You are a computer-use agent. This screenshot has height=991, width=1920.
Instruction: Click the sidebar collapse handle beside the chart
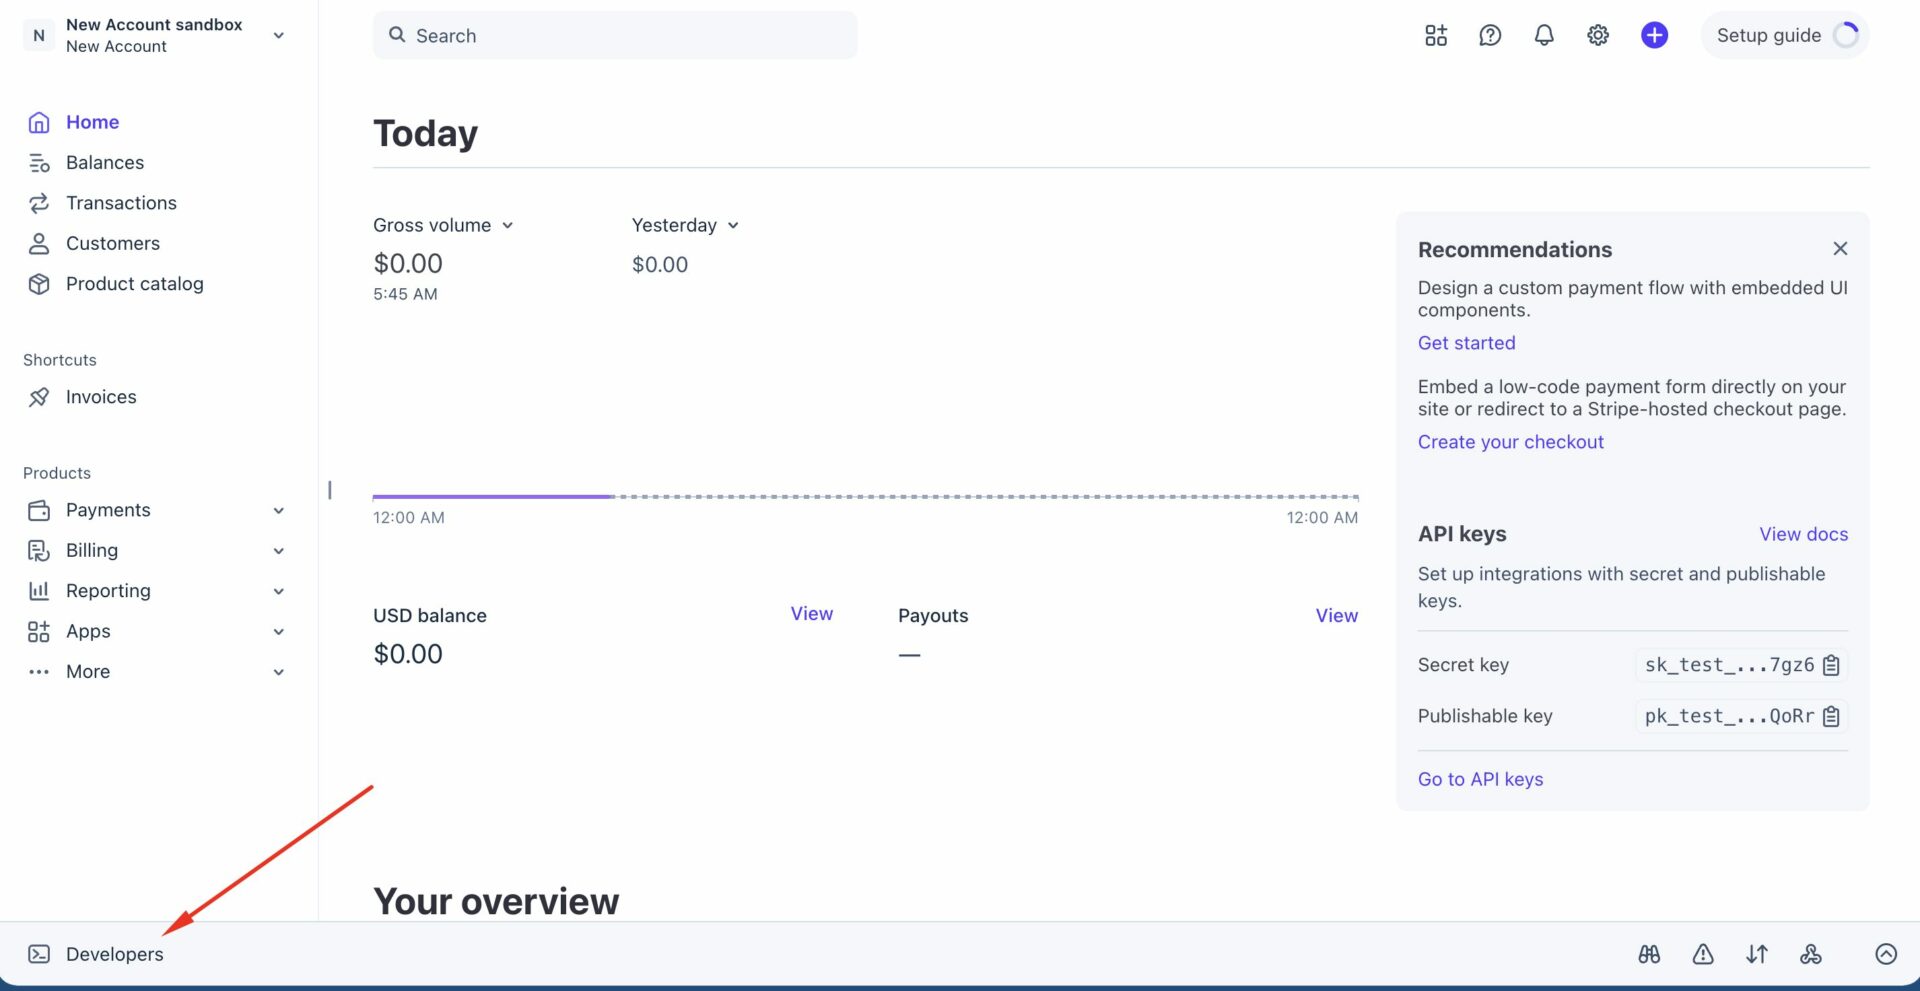click(x=330, y=490)
